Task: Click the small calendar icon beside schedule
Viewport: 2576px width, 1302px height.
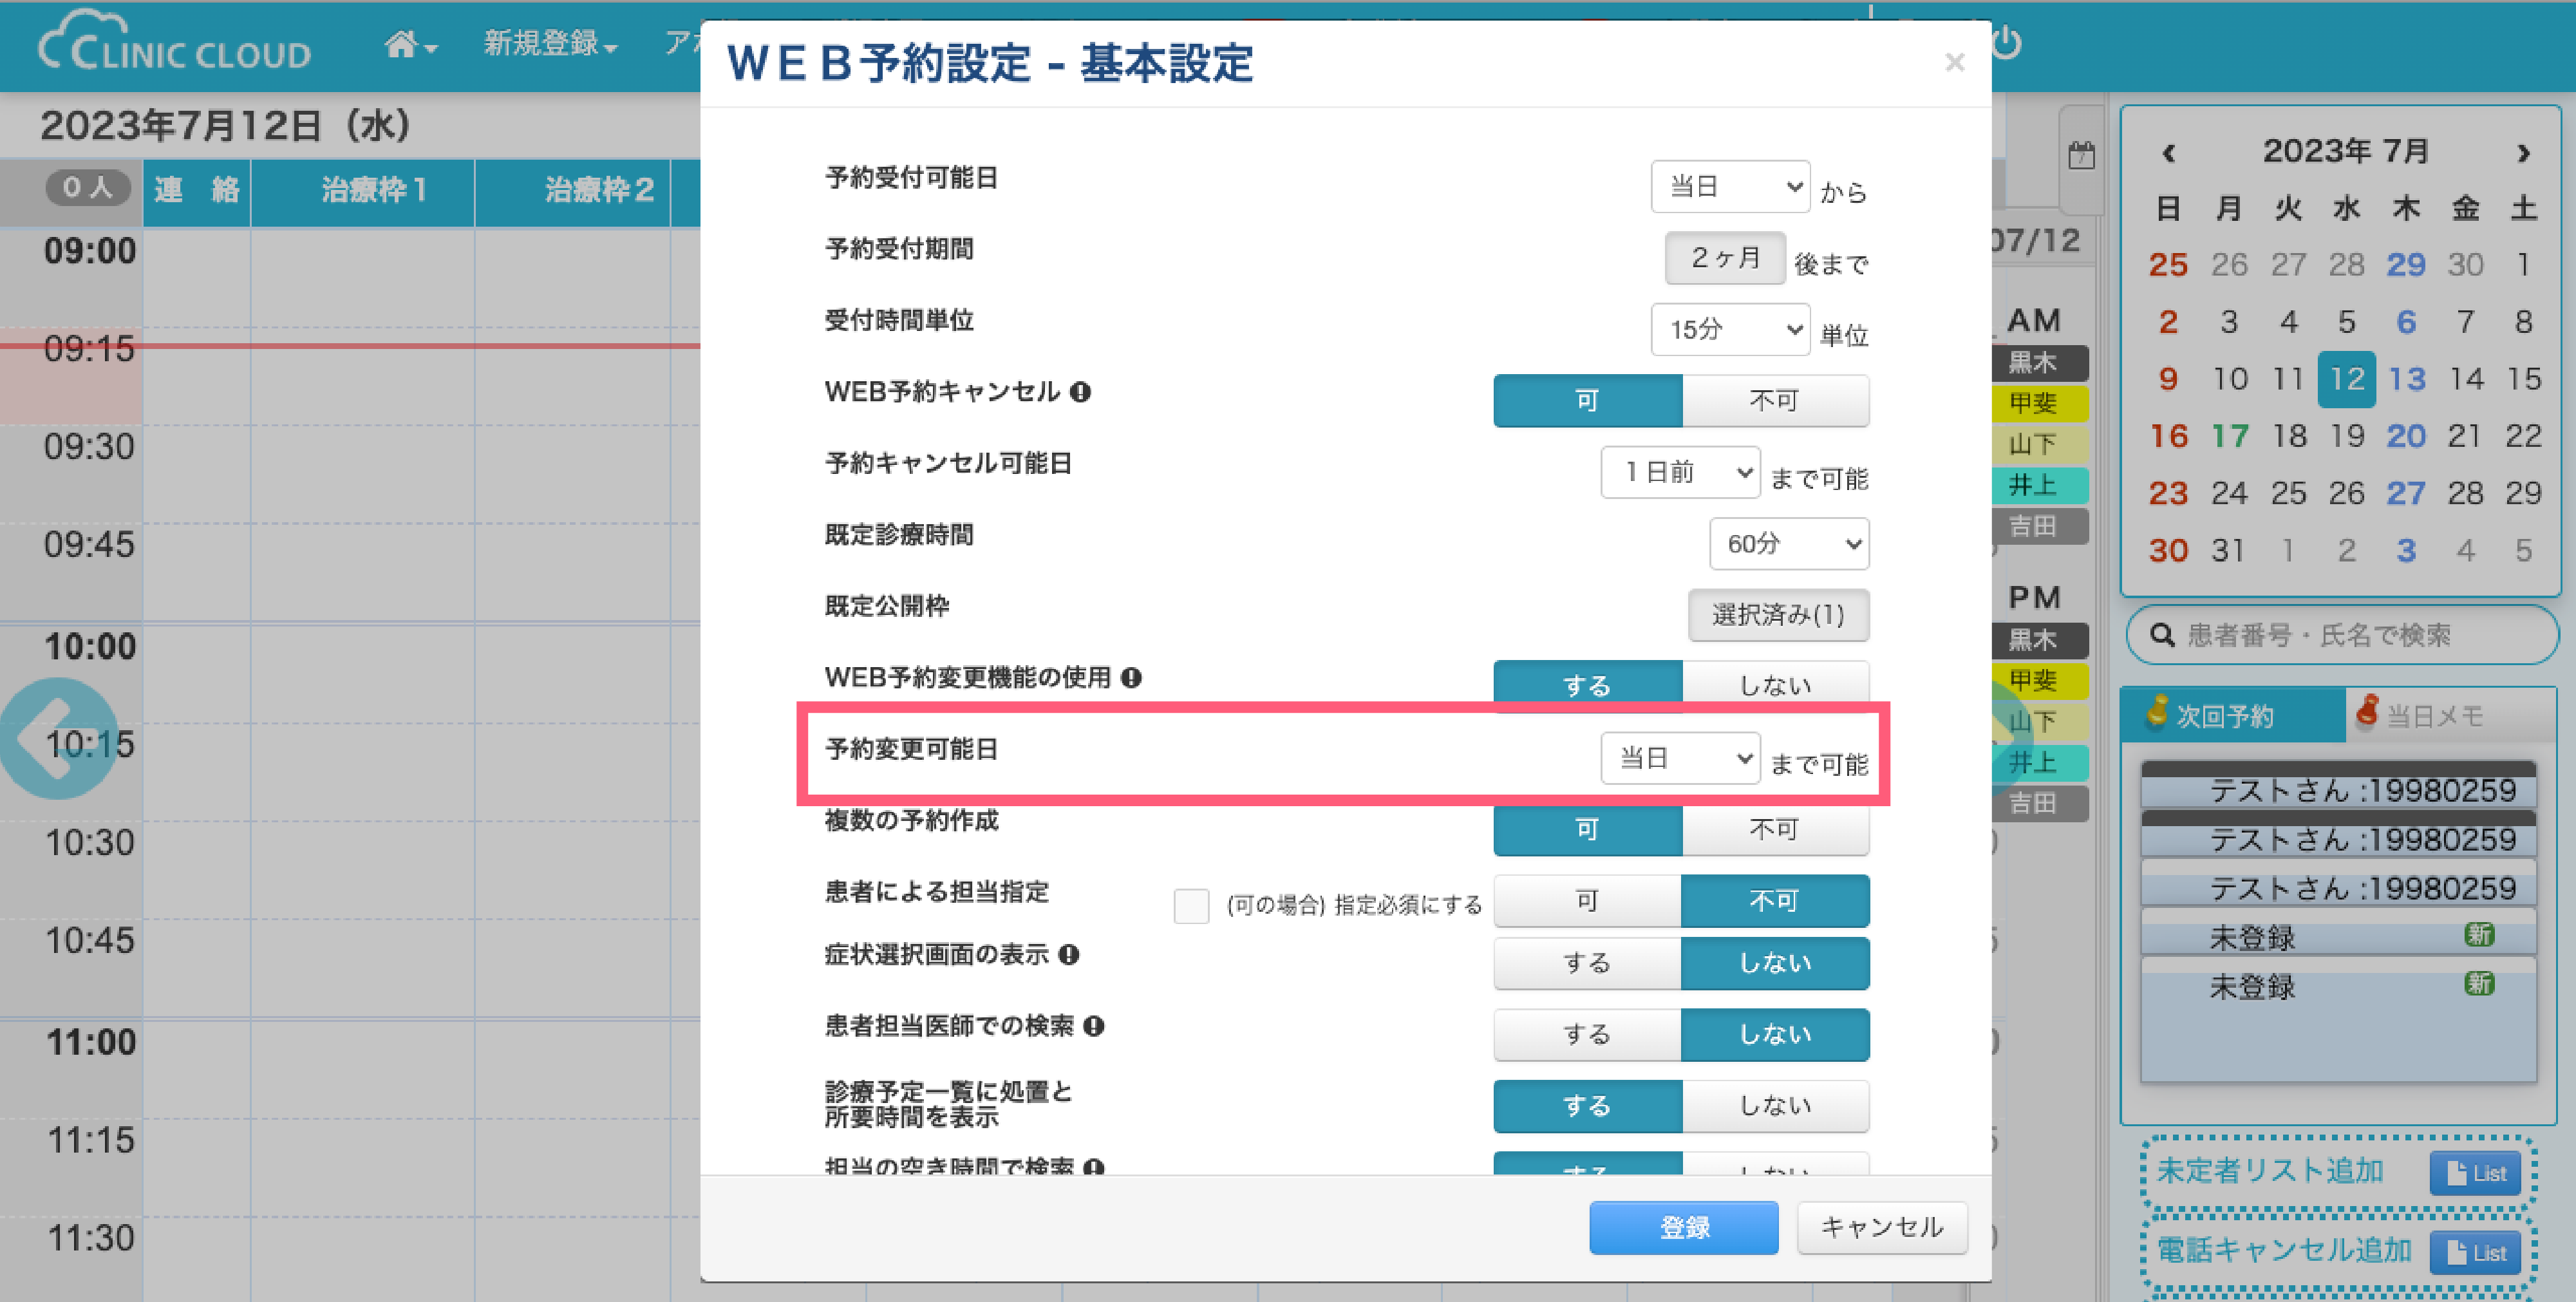Action: point(2081,156)
